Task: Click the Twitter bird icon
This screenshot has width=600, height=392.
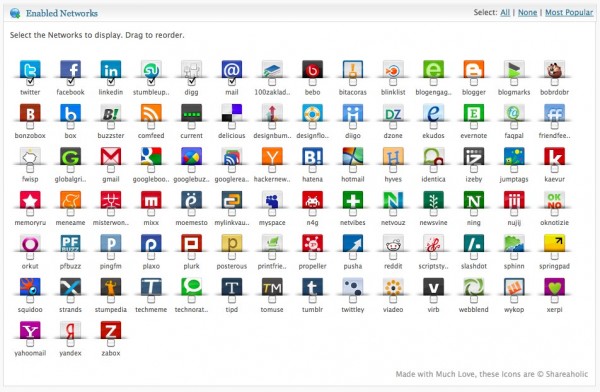Action: pyautogui.click(x=30, y=69)
